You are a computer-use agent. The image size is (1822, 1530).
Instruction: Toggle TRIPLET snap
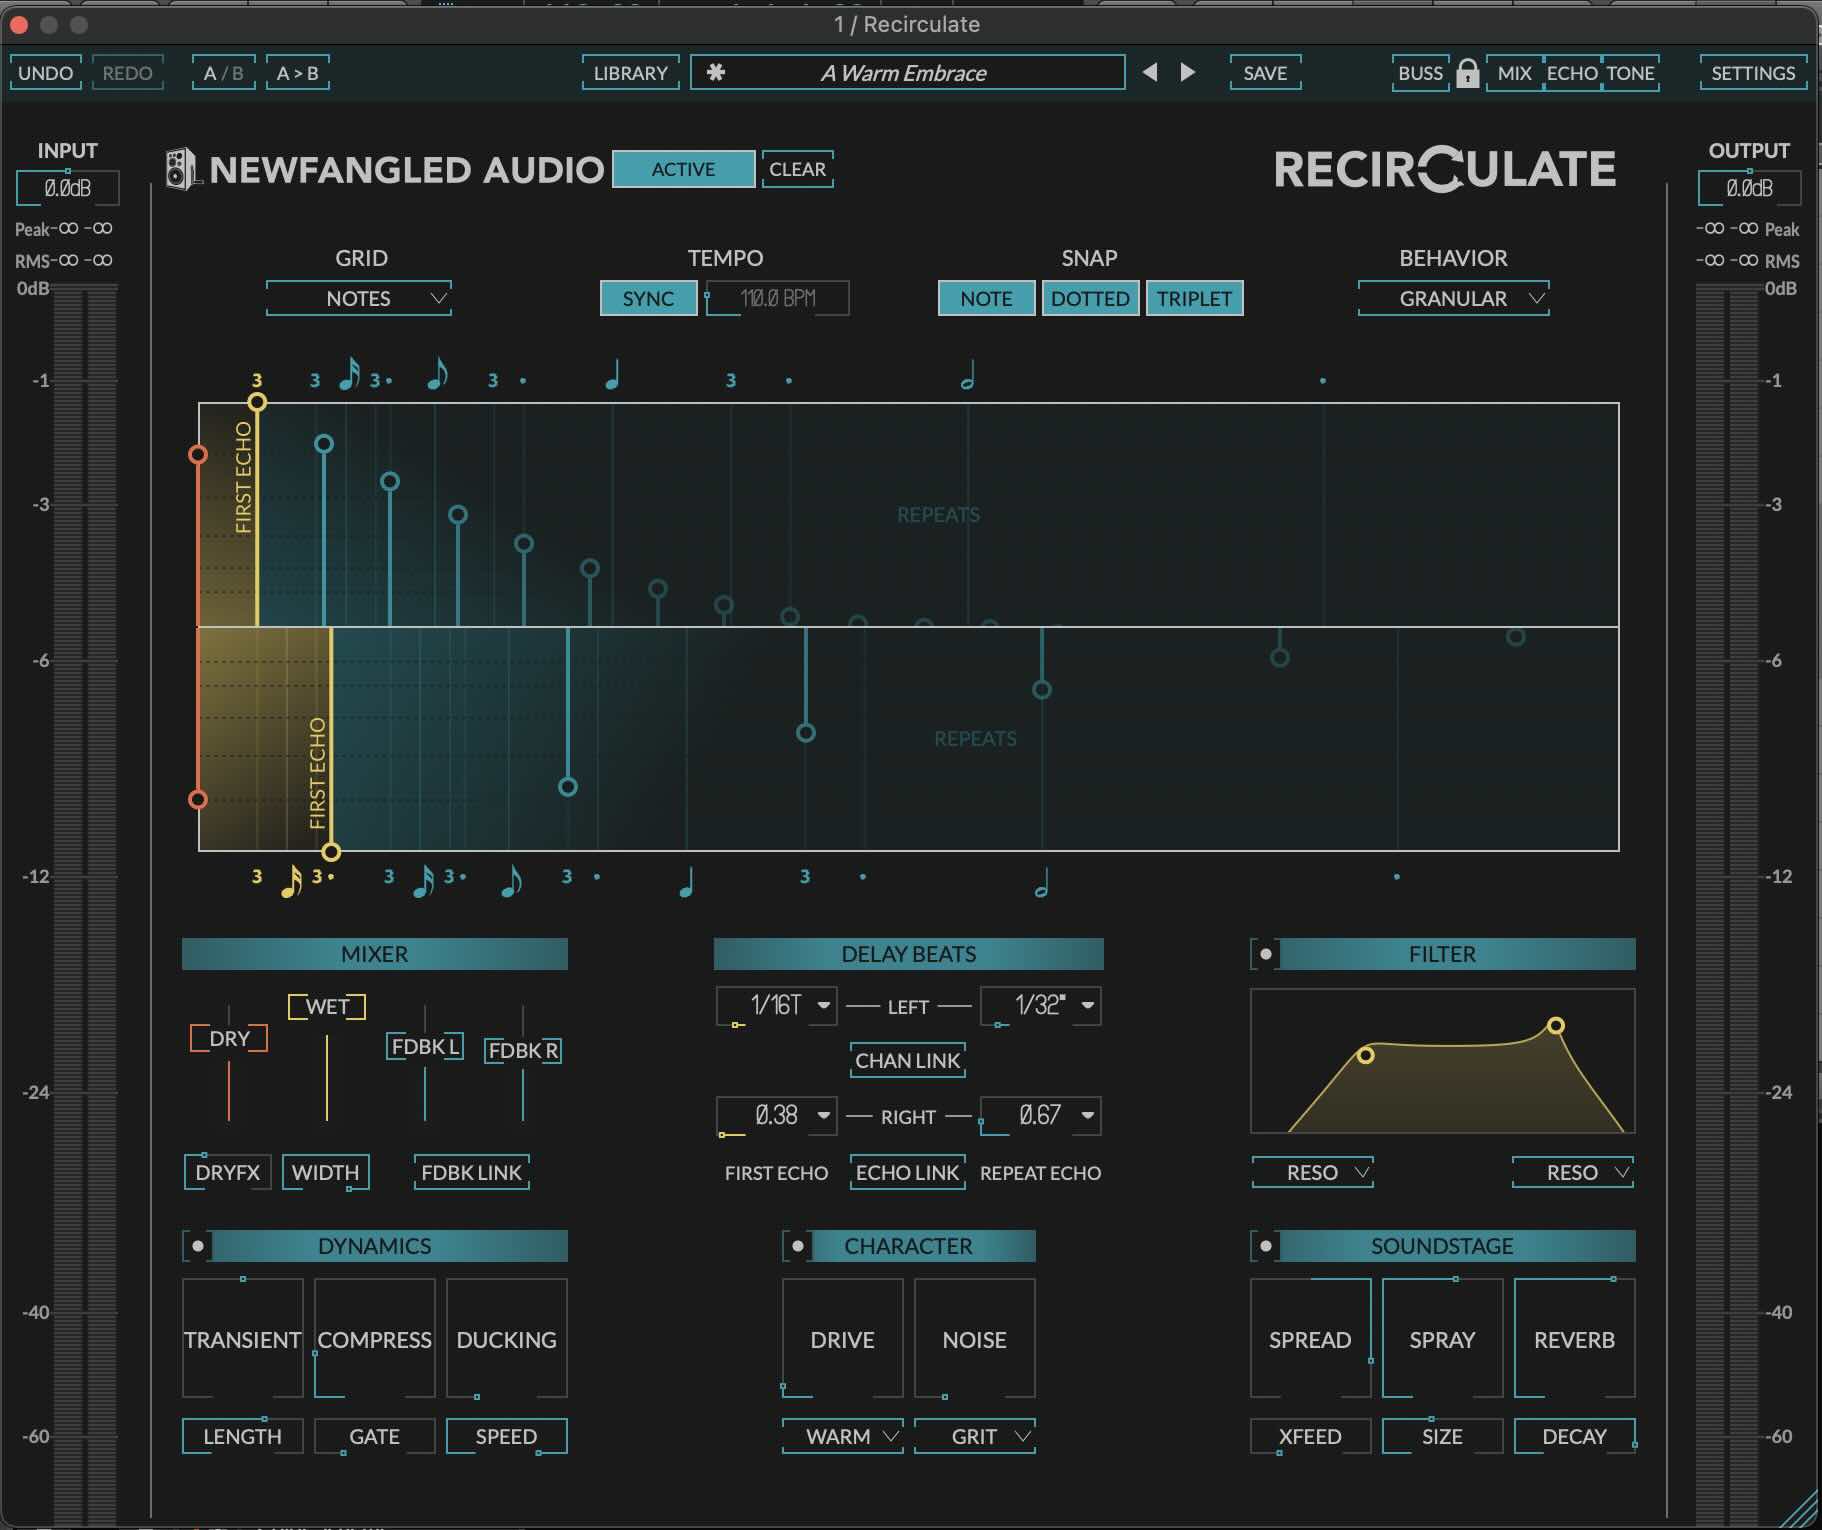(1194, 298)
